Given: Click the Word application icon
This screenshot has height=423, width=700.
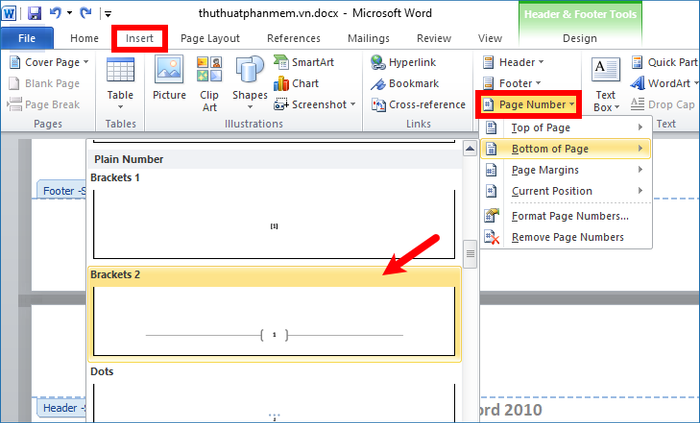Looking at the screenshot, I should [9, 13].
